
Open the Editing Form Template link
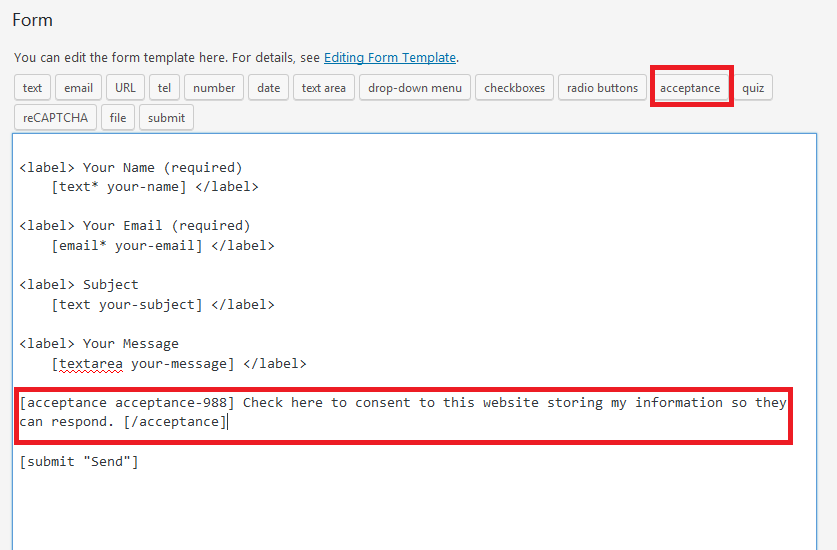click(x=390, y=58)
